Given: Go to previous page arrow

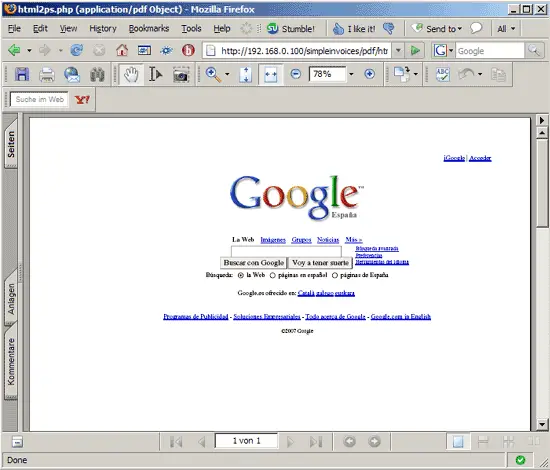Looking at the screenshot, I should (x=202, y=442).
